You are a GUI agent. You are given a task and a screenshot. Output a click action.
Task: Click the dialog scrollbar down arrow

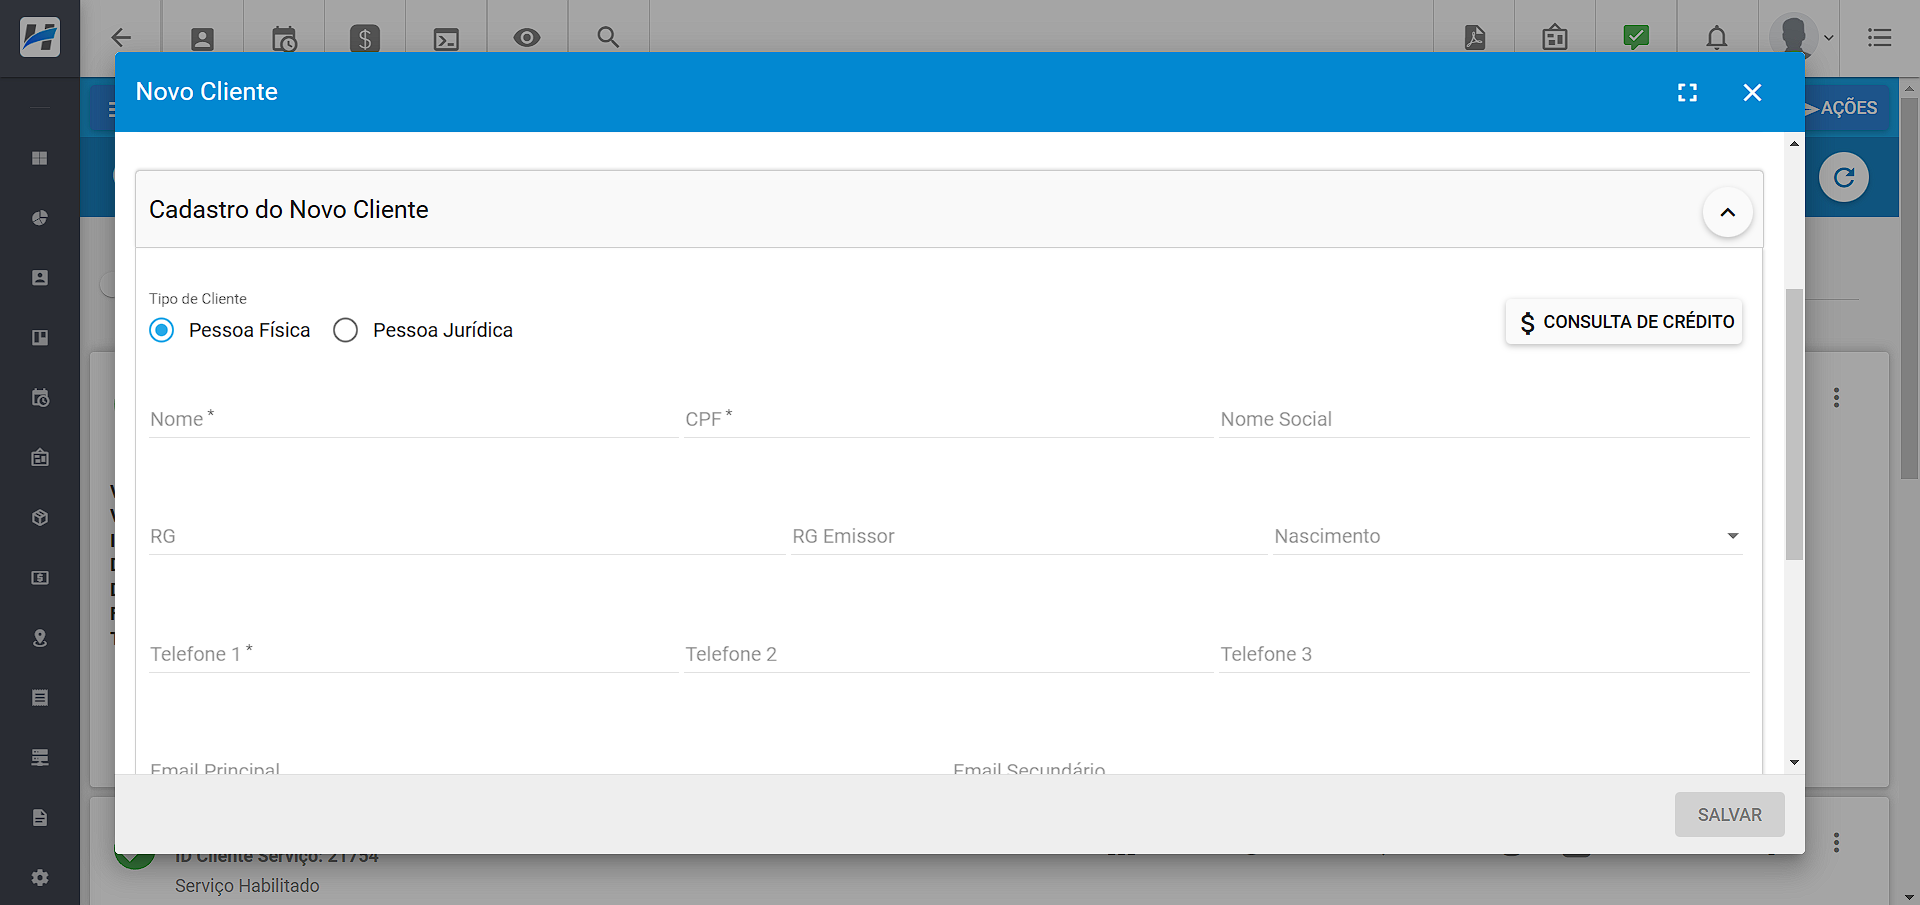click(x=1794, y=763)
